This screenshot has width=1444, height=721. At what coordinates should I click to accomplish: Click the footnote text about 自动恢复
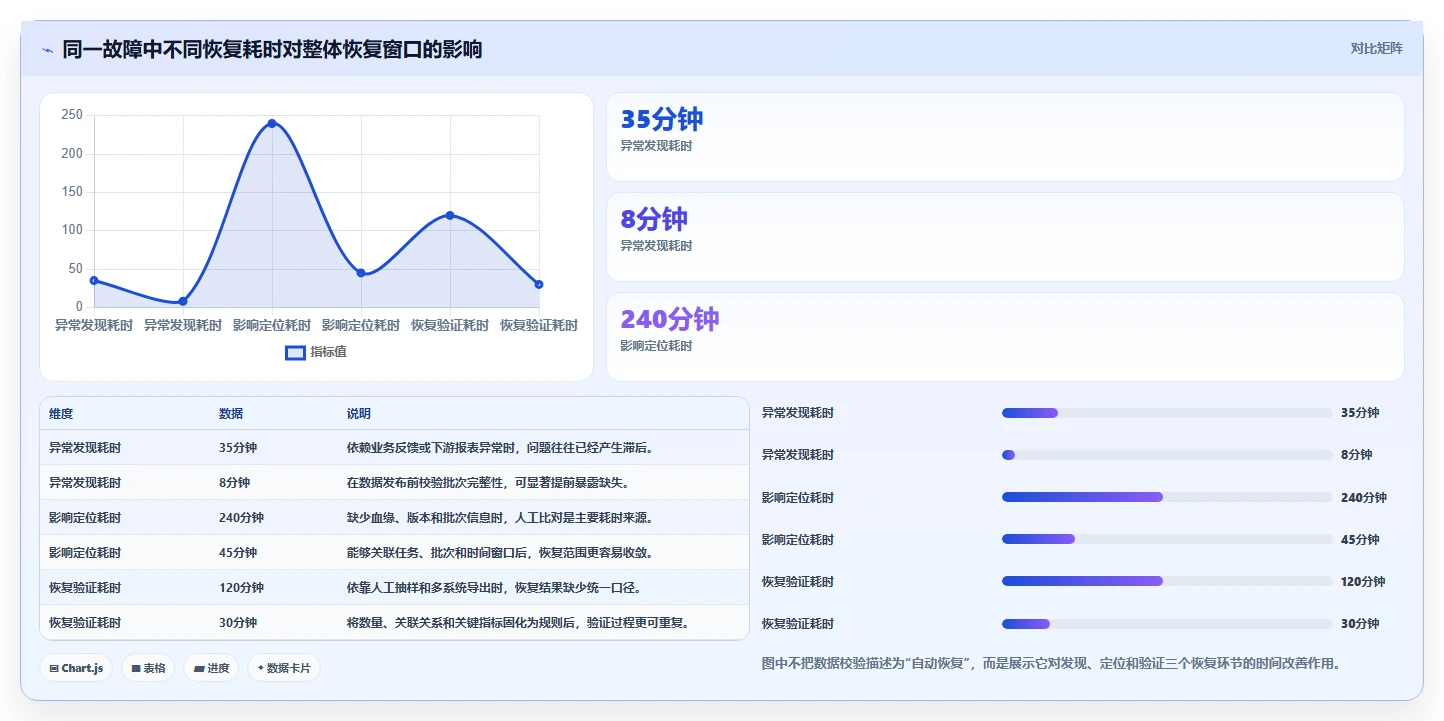tap(1051, 663)
